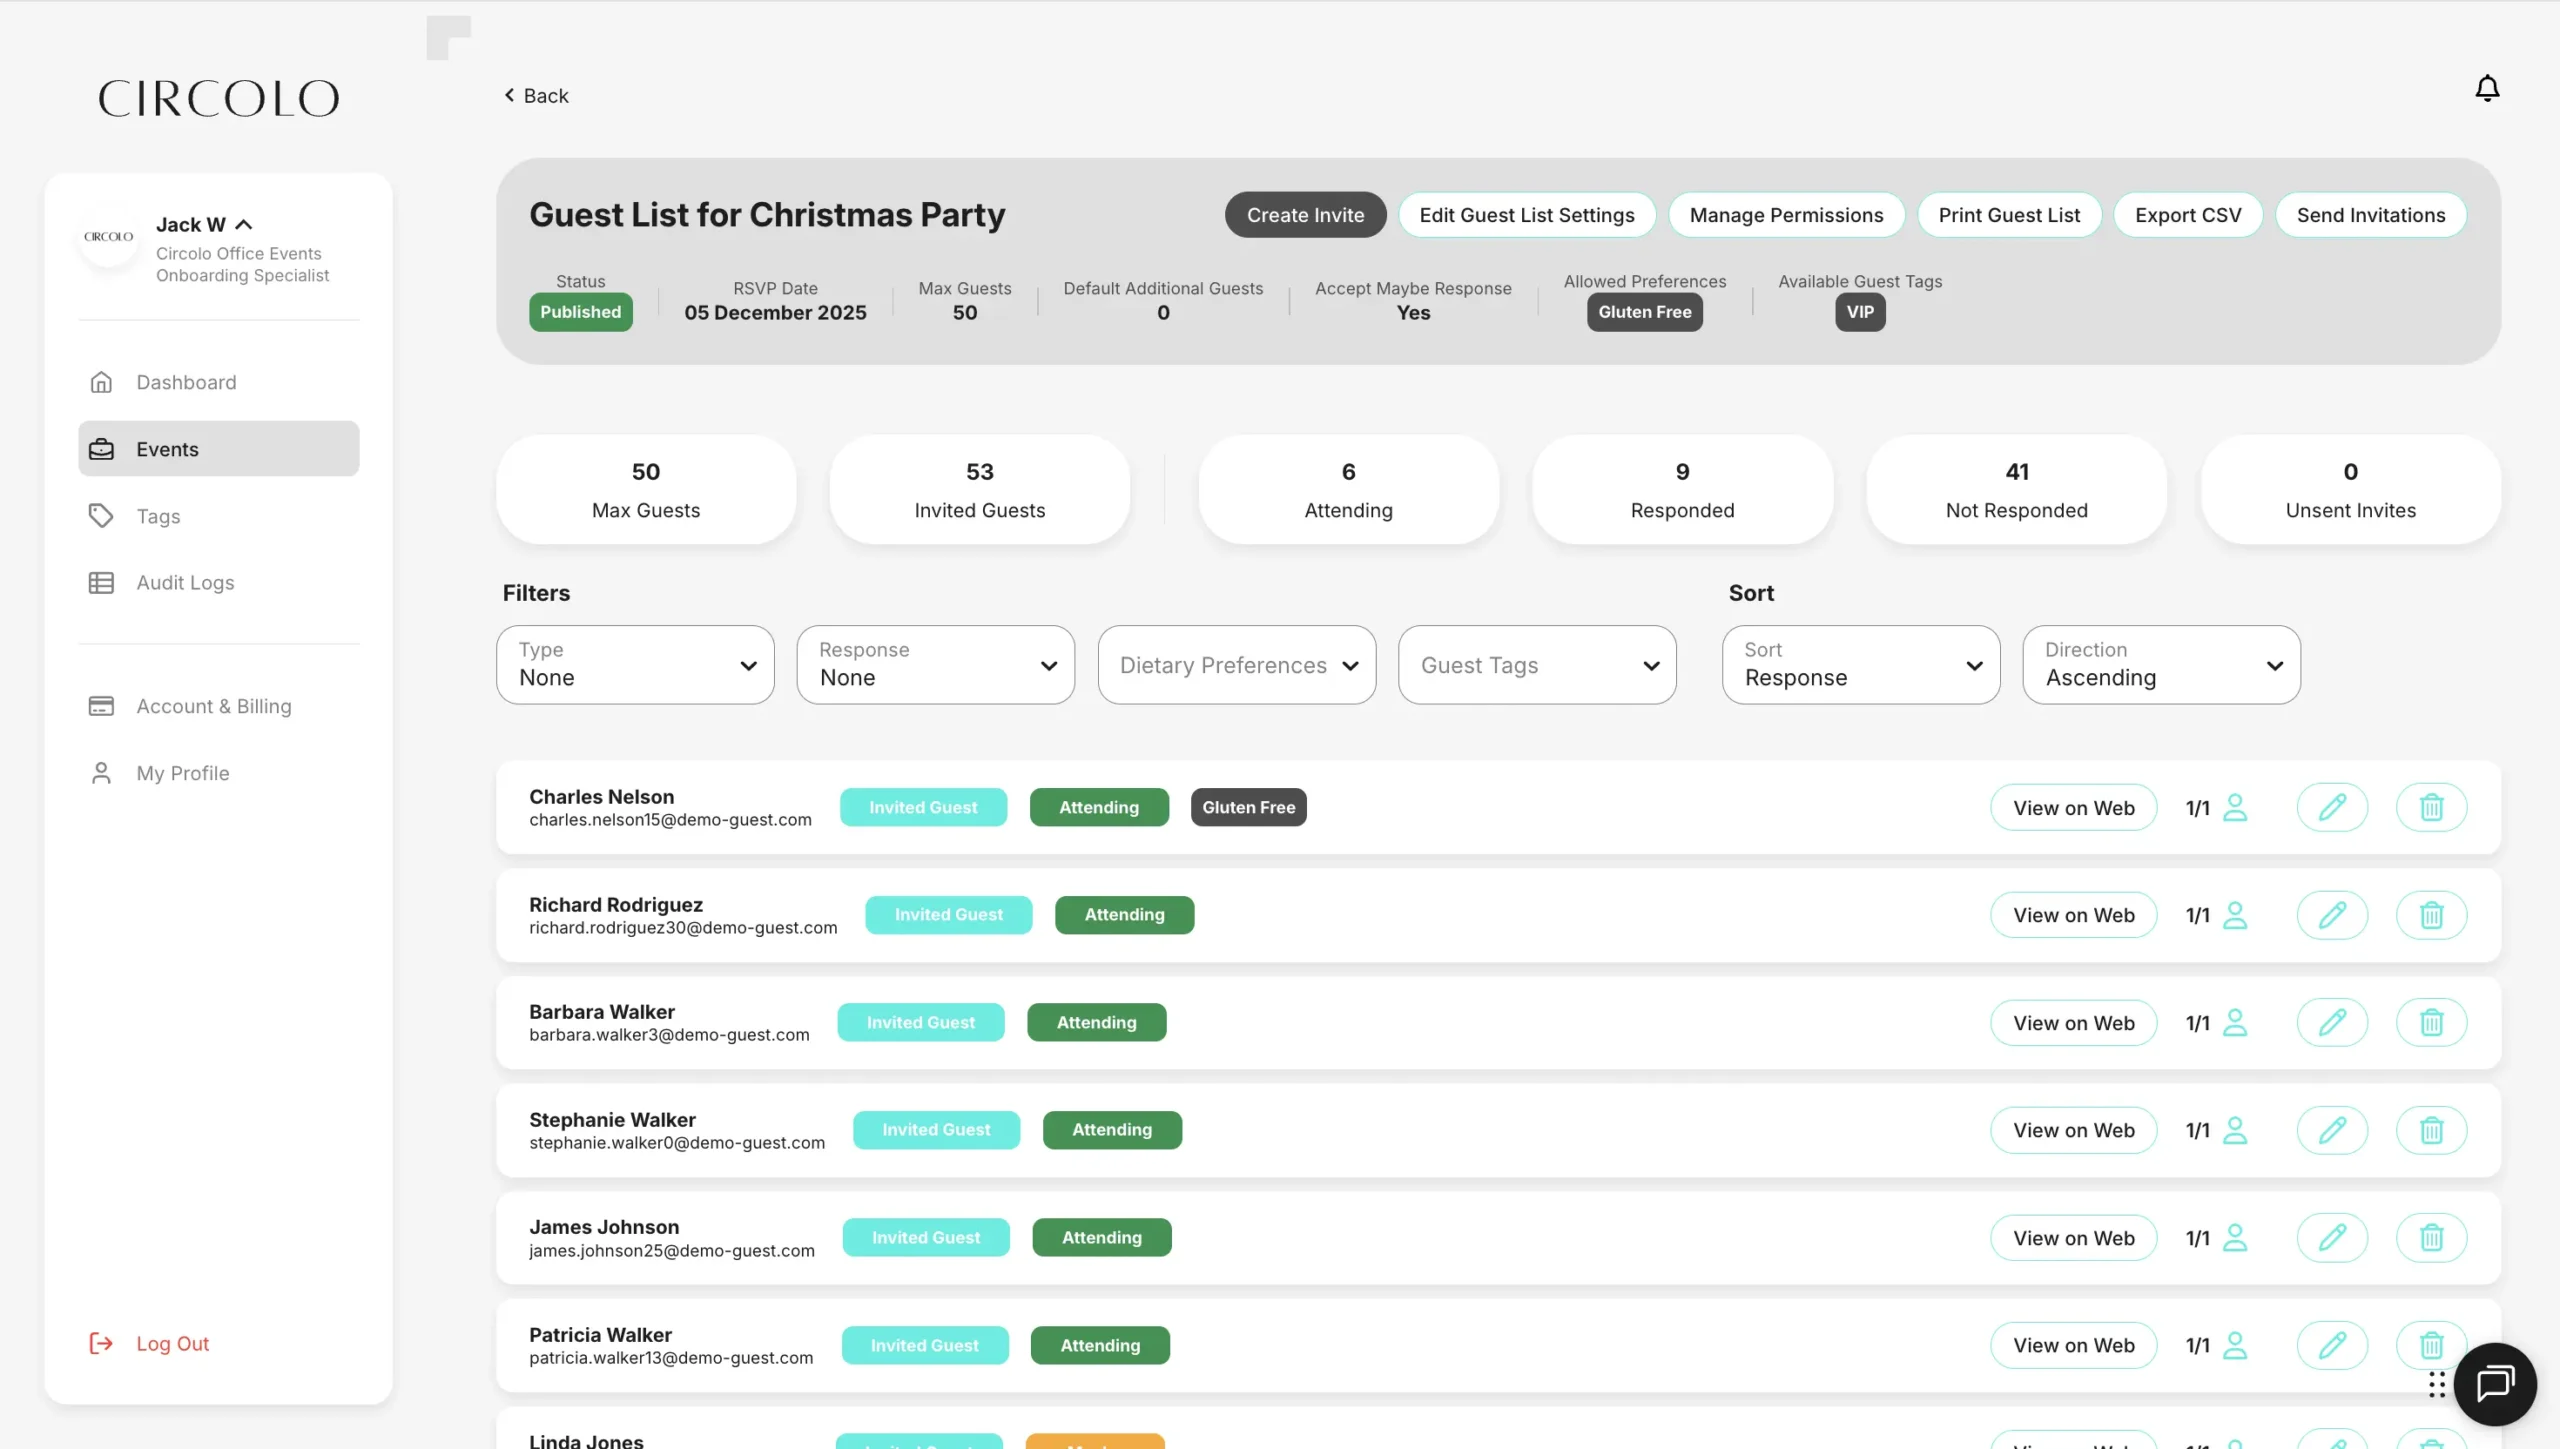Click the Log Out icon
Viewport: 2560px width, 1449px height.
[101, 1343]
